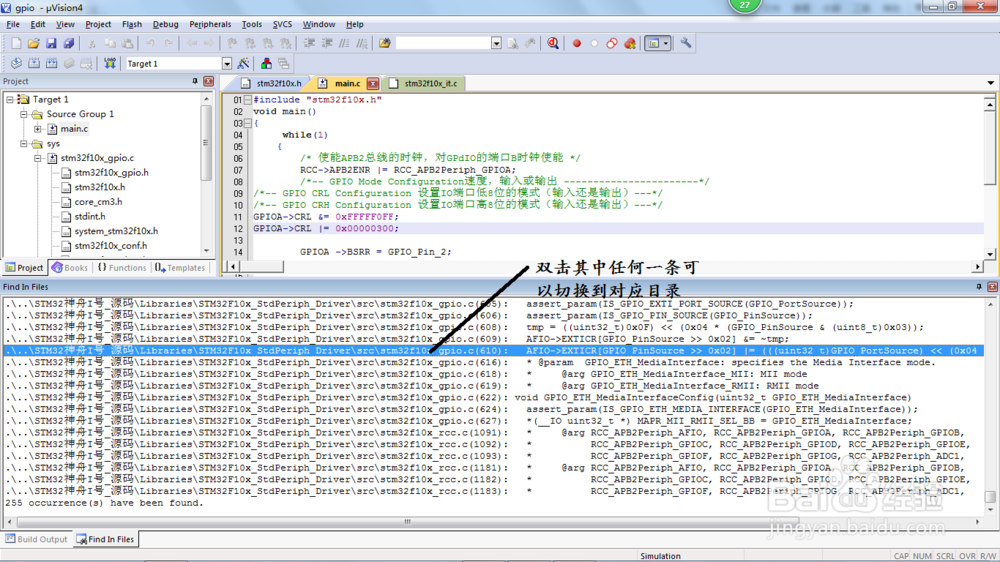1000x562 pixels.
Task: Open the Debug menu
Action: click(165, 24)
